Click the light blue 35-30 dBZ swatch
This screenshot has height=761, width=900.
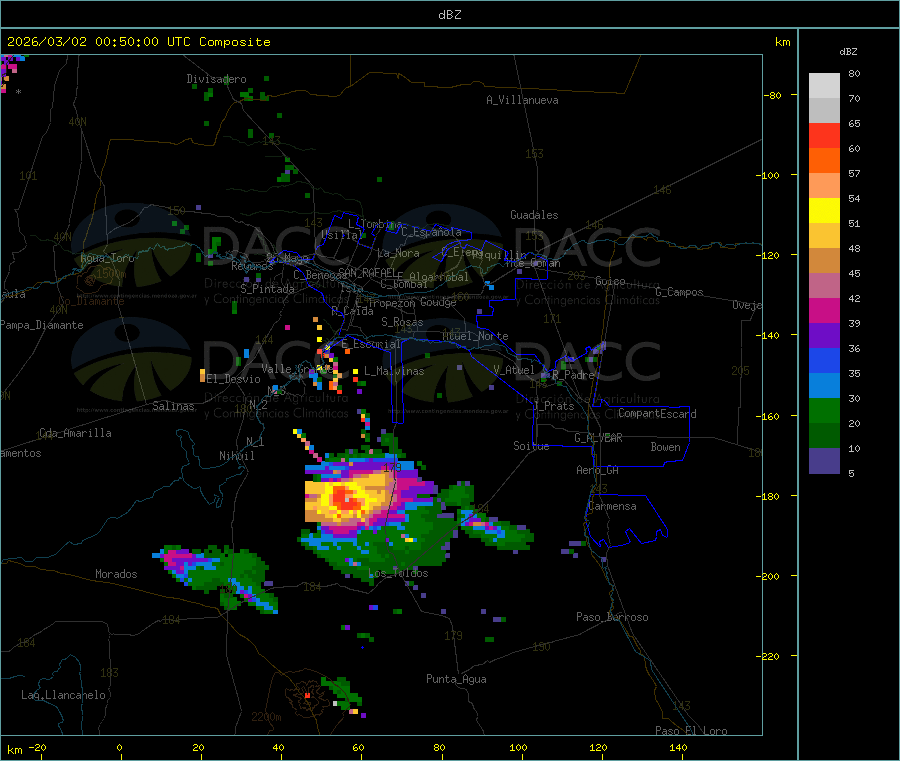(824, 386)
